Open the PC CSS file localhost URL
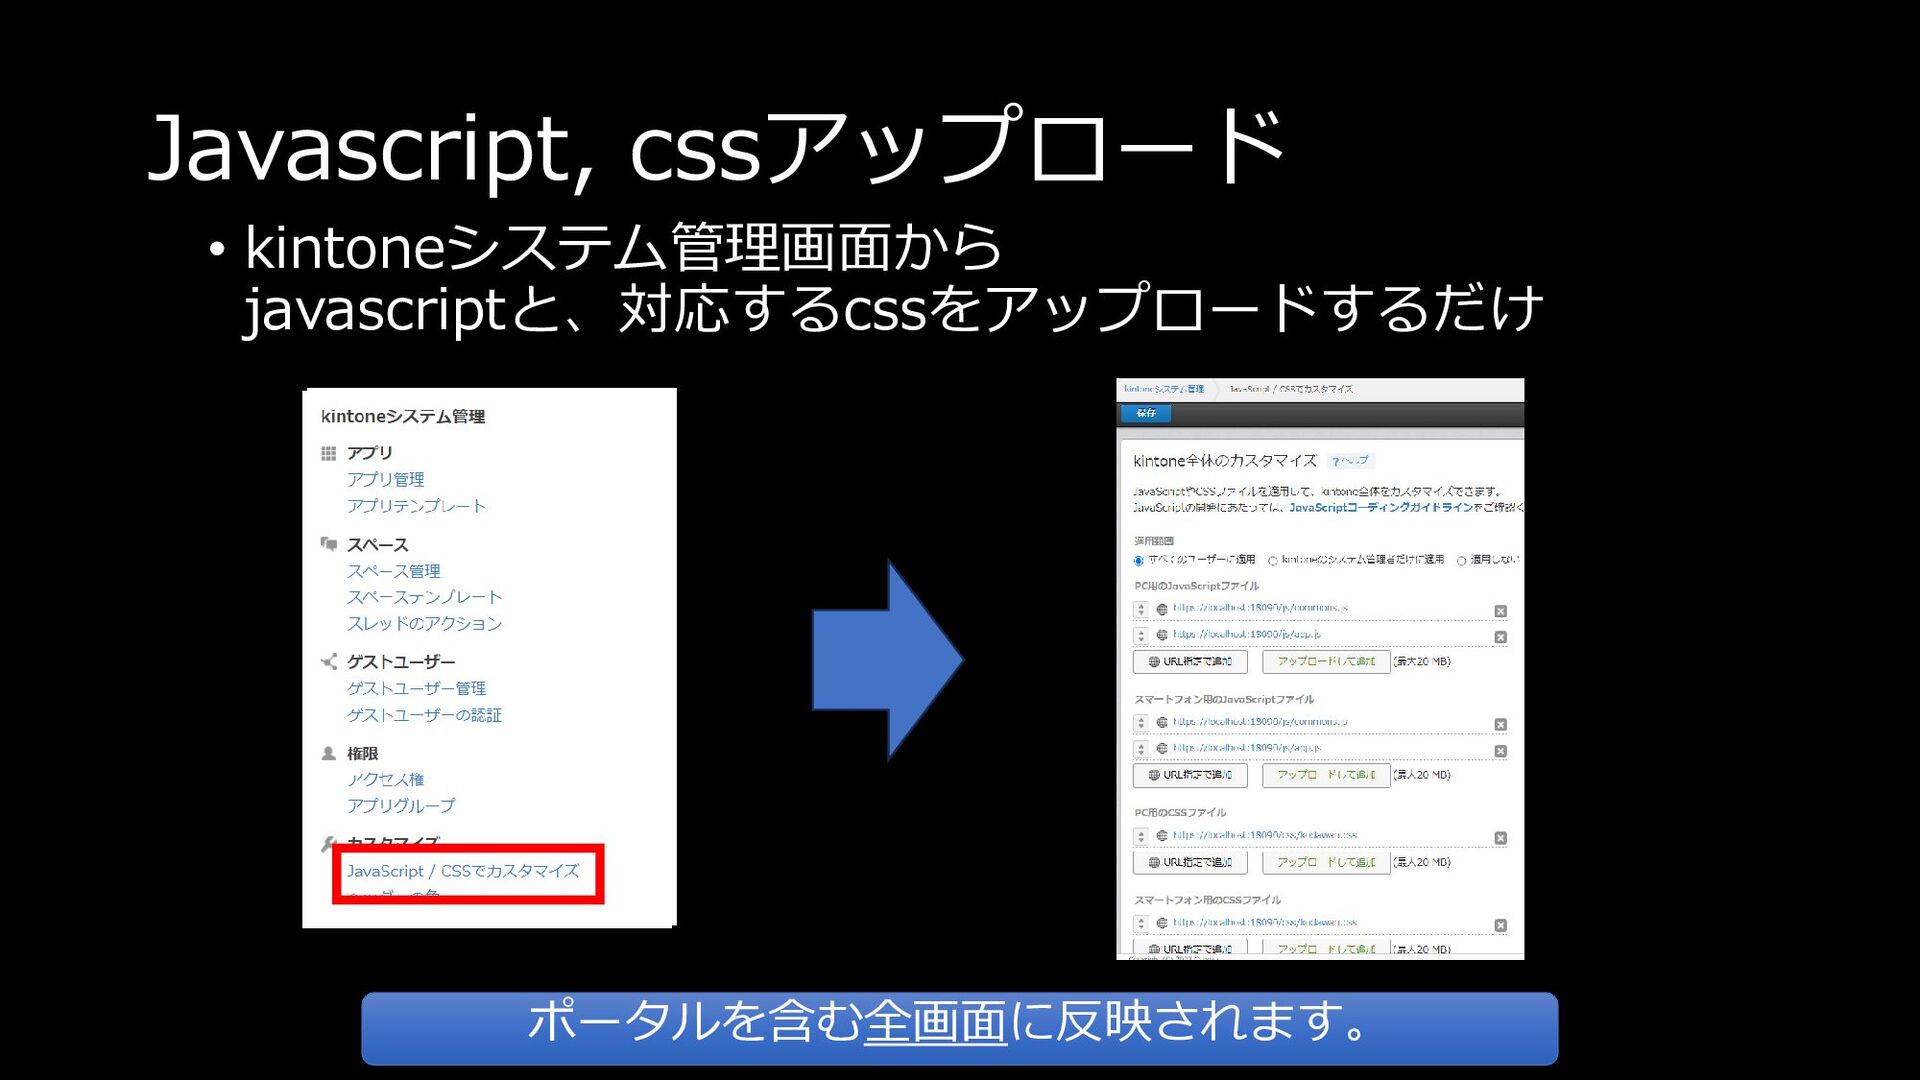Viewport: 1920px width, 1080px height. pos(1265,835)
